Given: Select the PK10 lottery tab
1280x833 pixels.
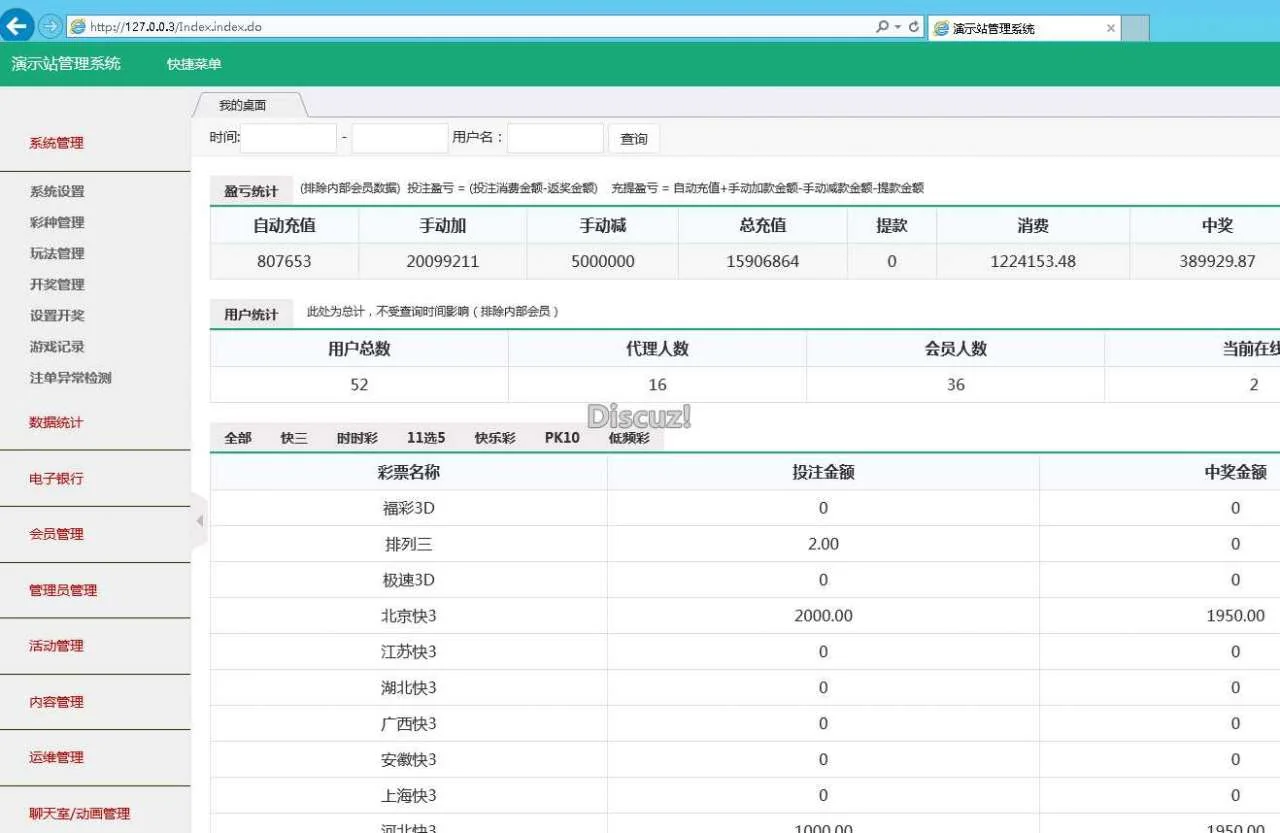Looking at the screenshot, I should pyautogui.click(x=562, y=438).
